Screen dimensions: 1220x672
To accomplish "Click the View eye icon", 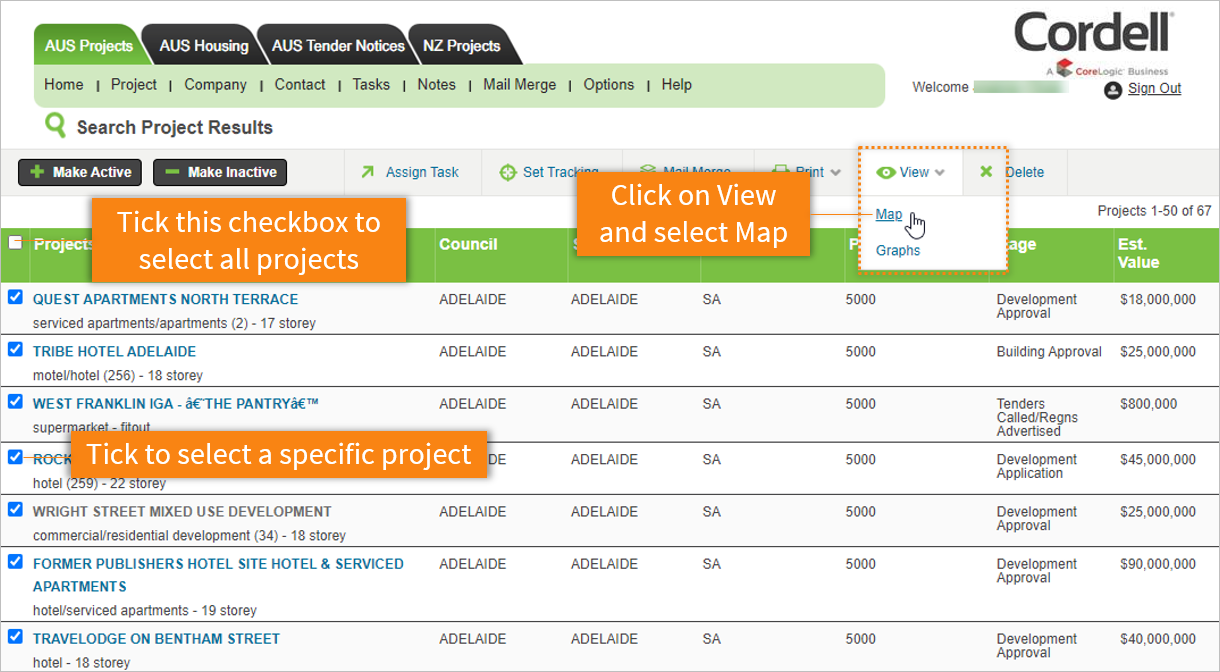I will (885, 172).
